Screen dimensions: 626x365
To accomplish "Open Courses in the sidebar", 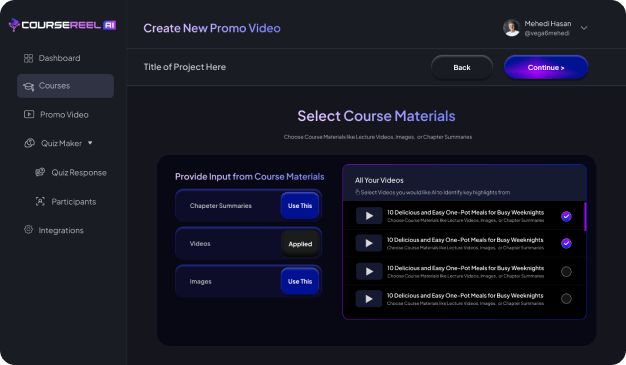I will [x=65, y=86].
